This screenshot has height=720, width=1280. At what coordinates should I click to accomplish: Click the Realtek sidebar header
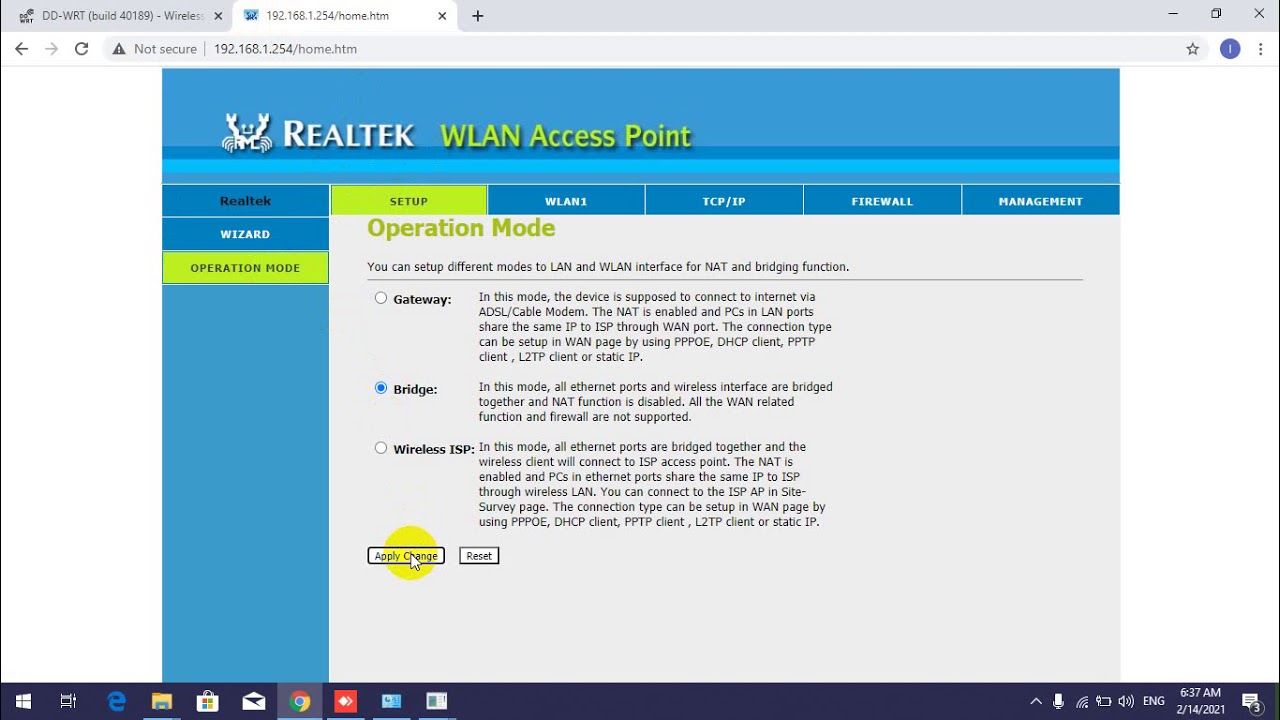pyautogui.click(x=245, y=201)
